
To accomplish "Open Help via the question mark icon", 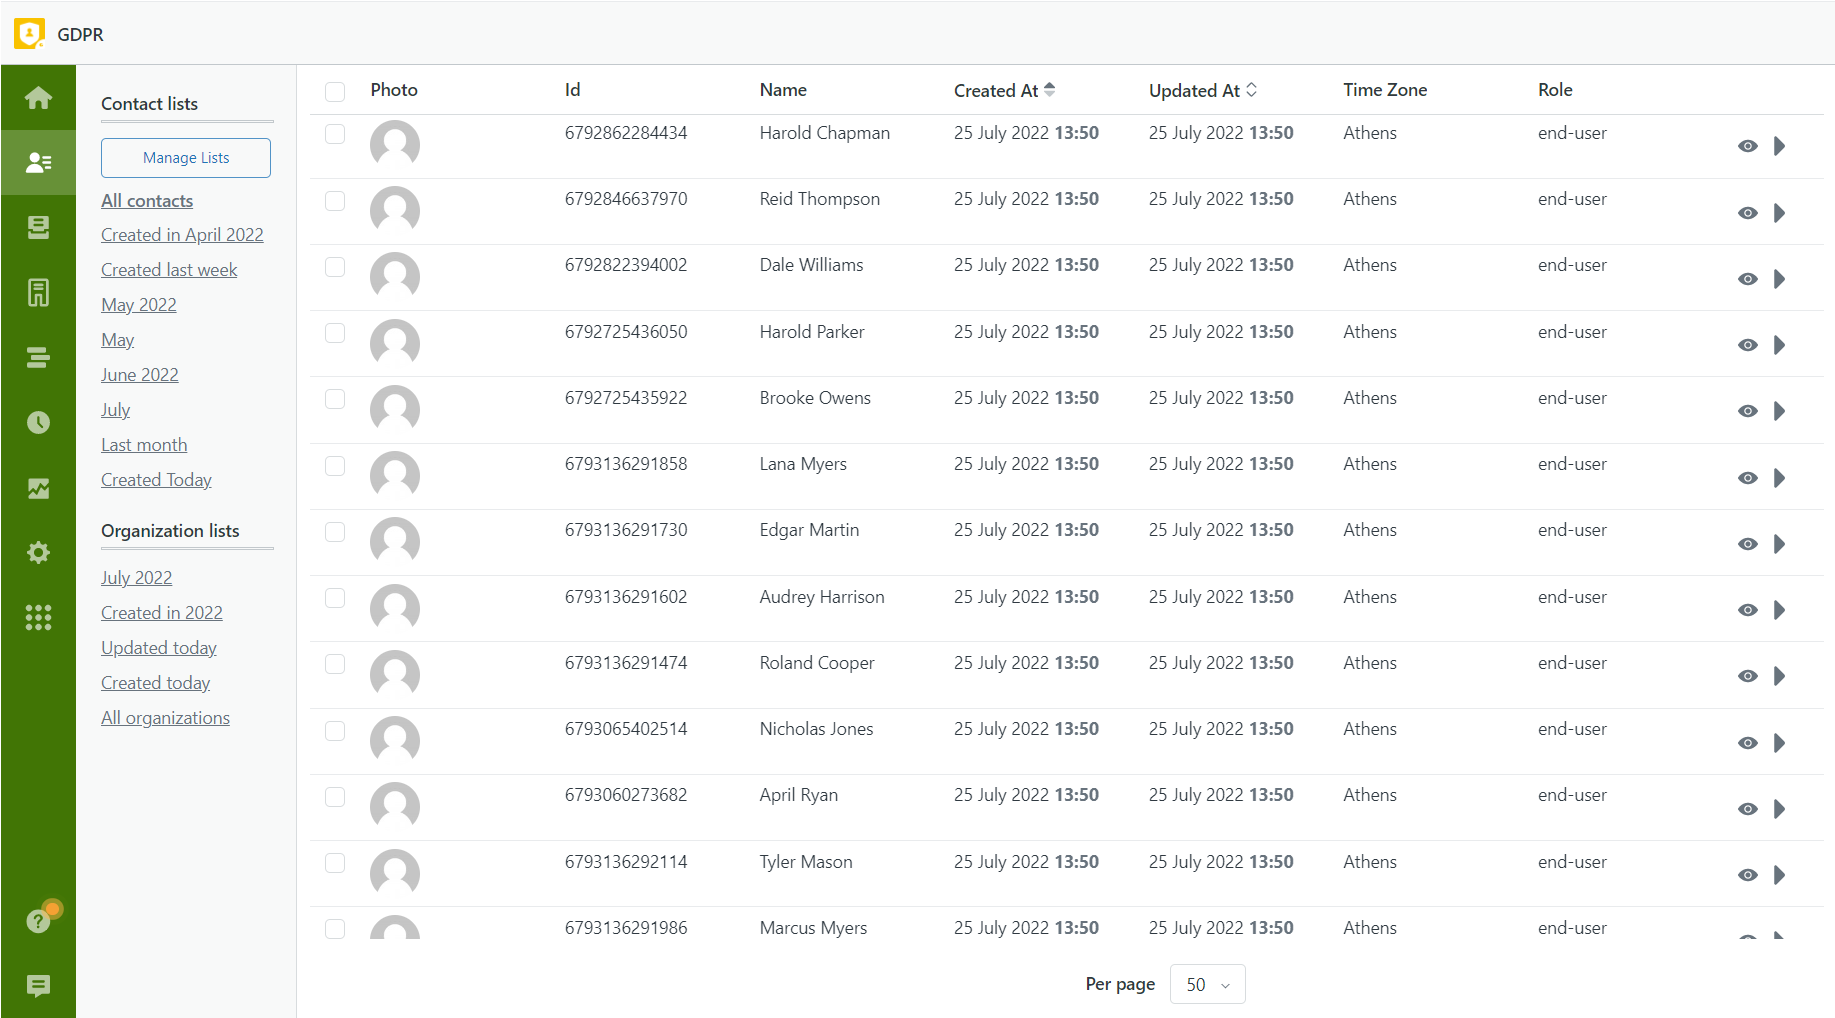I will point(38,921).
